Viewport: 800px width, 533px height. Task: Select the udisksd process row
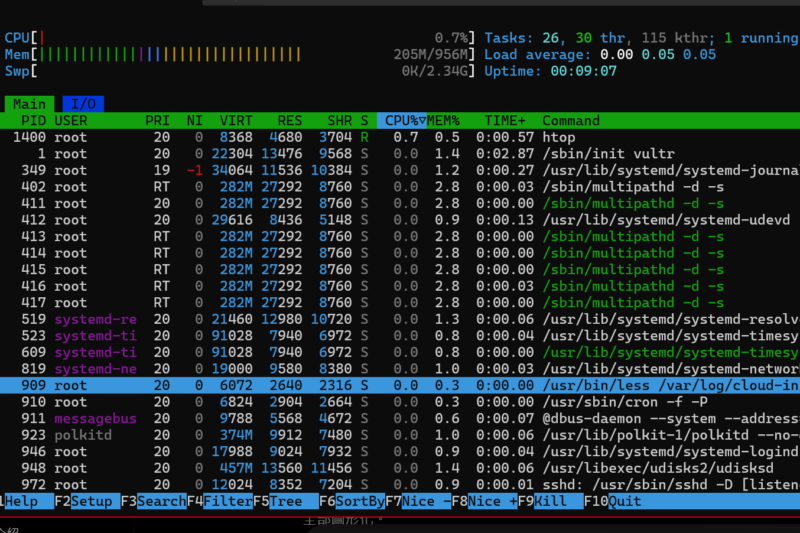click(400, 468)
